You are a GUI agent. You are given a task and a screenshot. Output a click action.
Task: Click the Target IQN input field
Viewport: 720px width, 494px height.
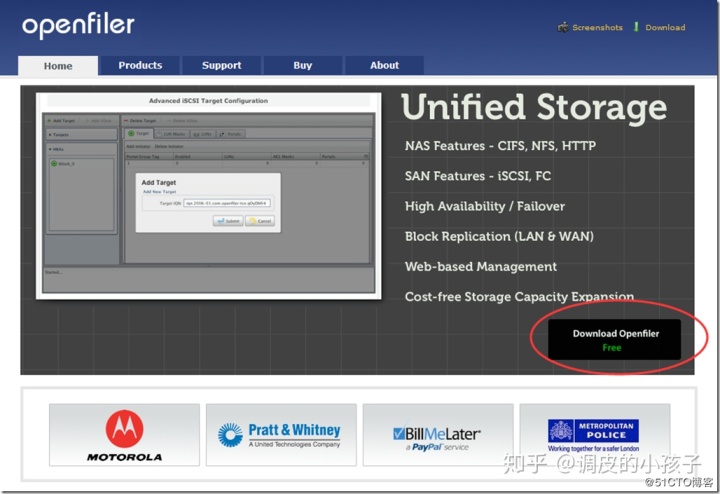[x=227, y=203]
